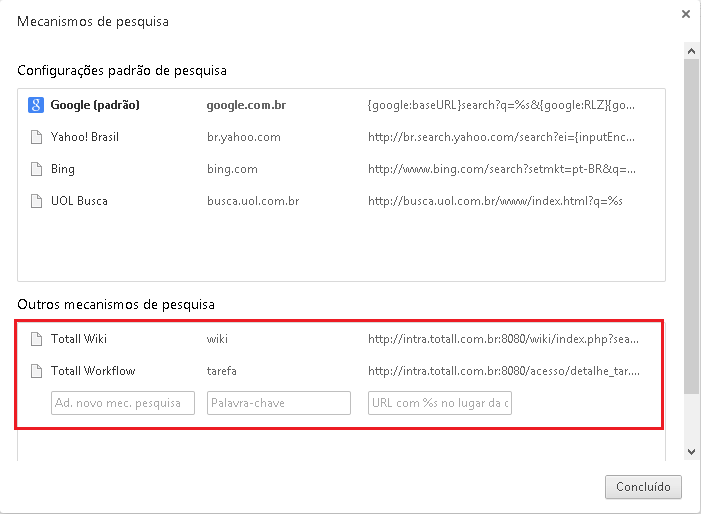Select the Google (padrão) entry name
The height and width of the screenshot is (514, 701).
tap(95, 105)
